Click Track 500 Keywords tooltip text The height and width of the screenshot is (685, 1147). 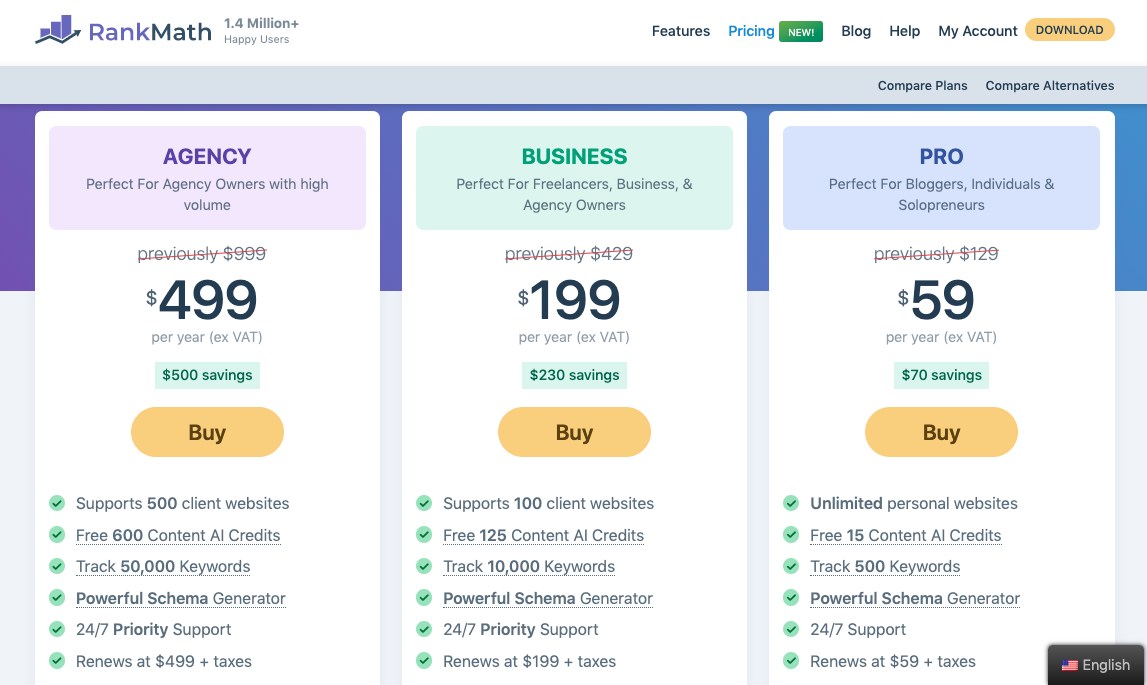point(885,566)
